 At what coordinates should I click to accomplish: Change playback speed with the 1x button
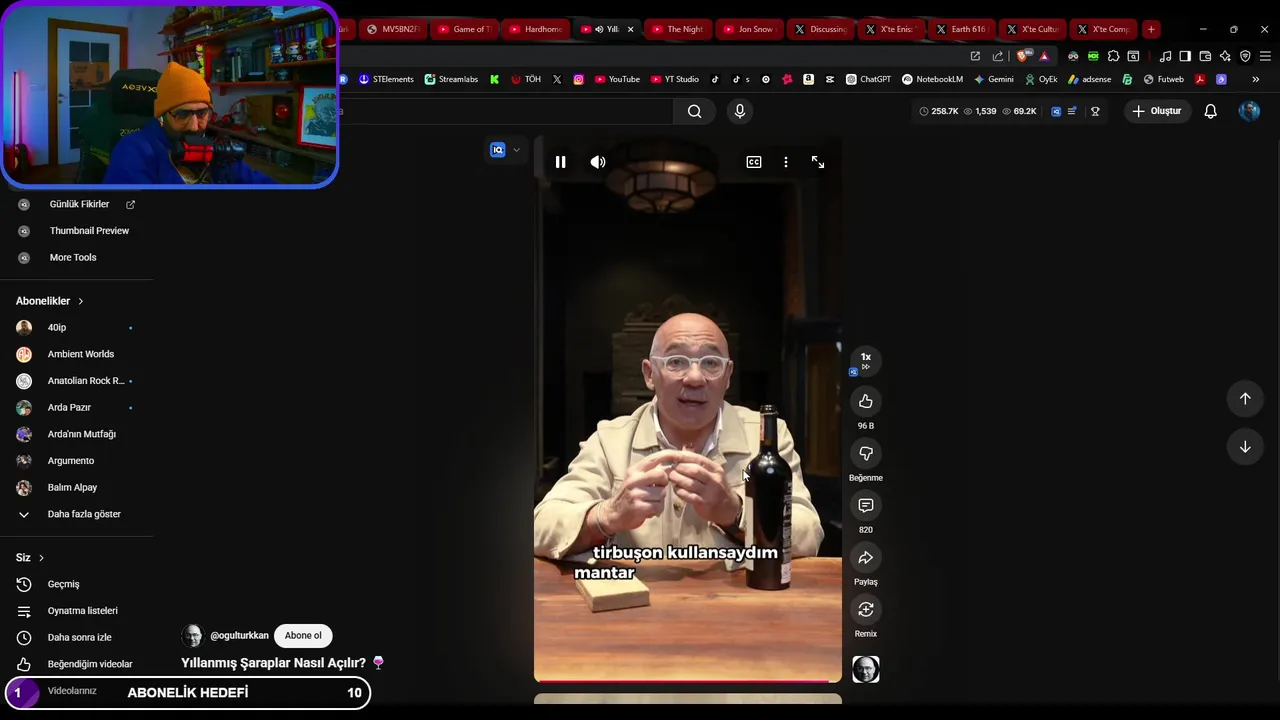pos(866,361)
